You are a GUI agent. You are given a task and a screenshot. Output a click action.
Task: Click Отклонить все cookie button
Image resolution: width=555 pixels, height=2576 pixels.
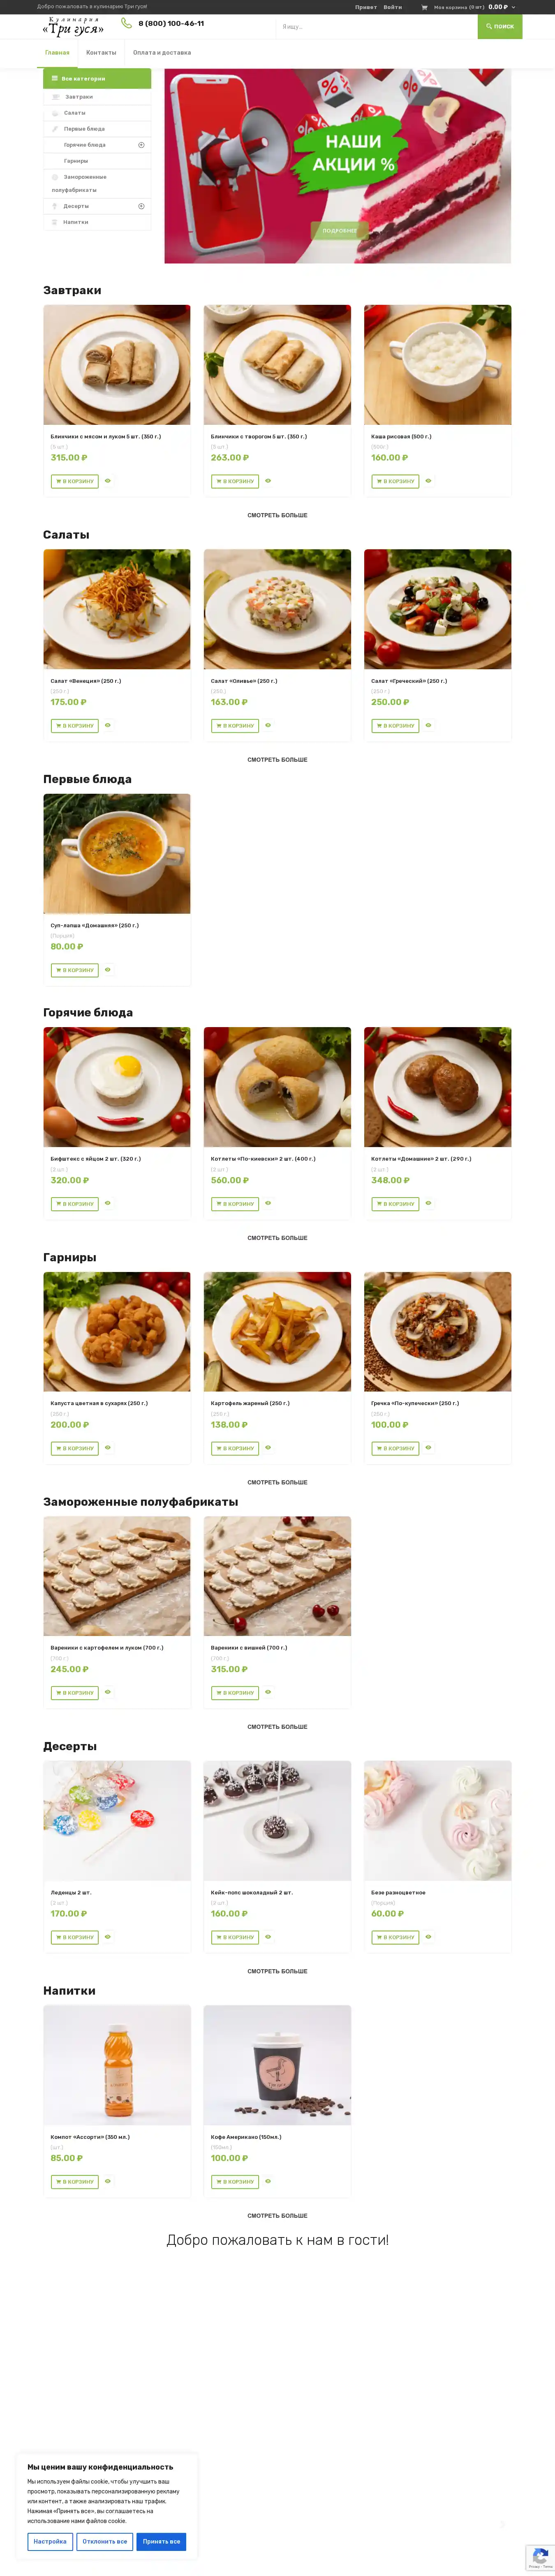coord(105,2541)
